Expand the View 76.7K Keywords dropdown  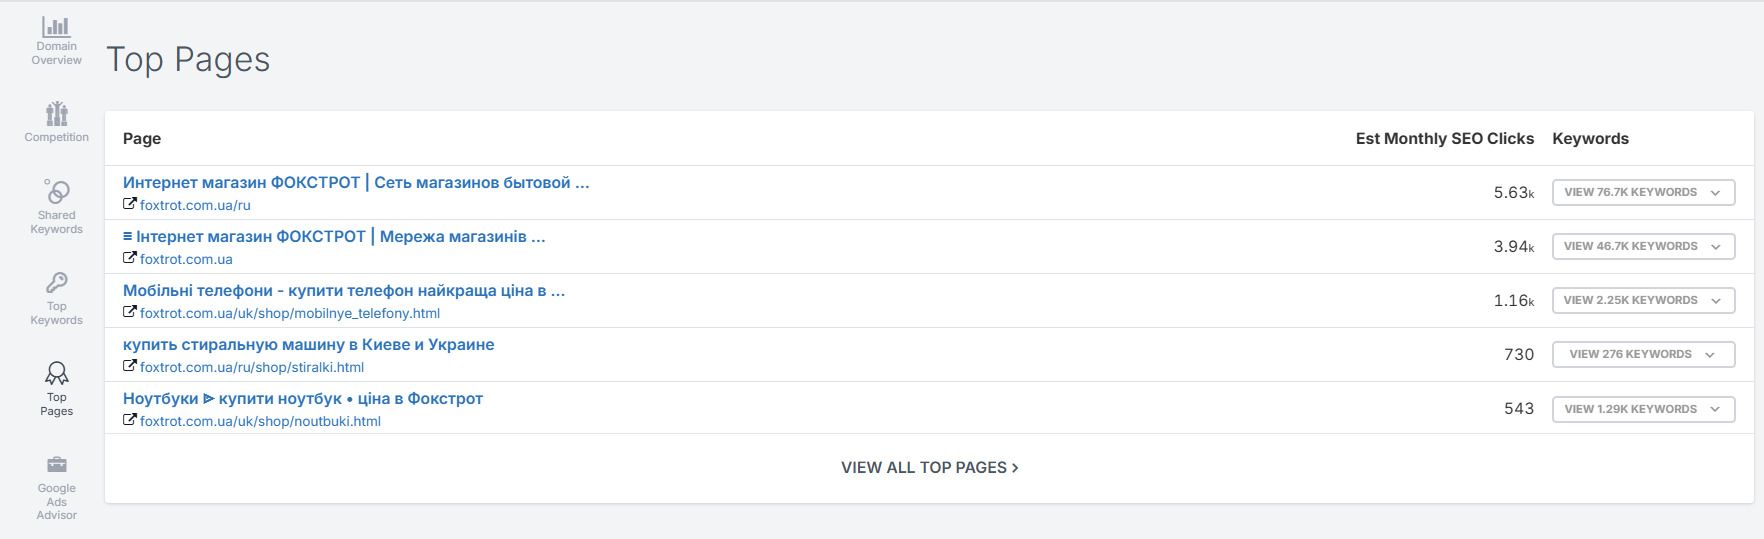coord(1643,192)
